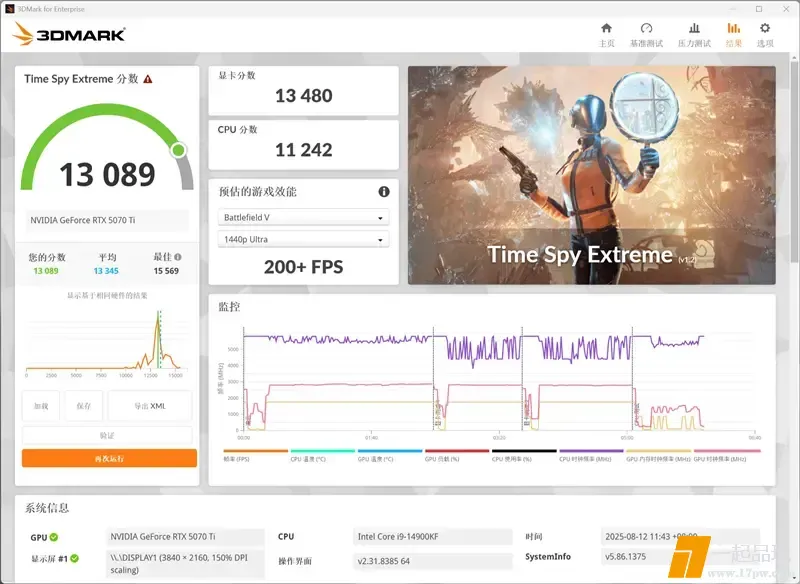Toggle the CPU 温度 (°C) teal legend line
Image resolution: width=800 pixels, height=584 pixels.
click(x=322, y=451)
